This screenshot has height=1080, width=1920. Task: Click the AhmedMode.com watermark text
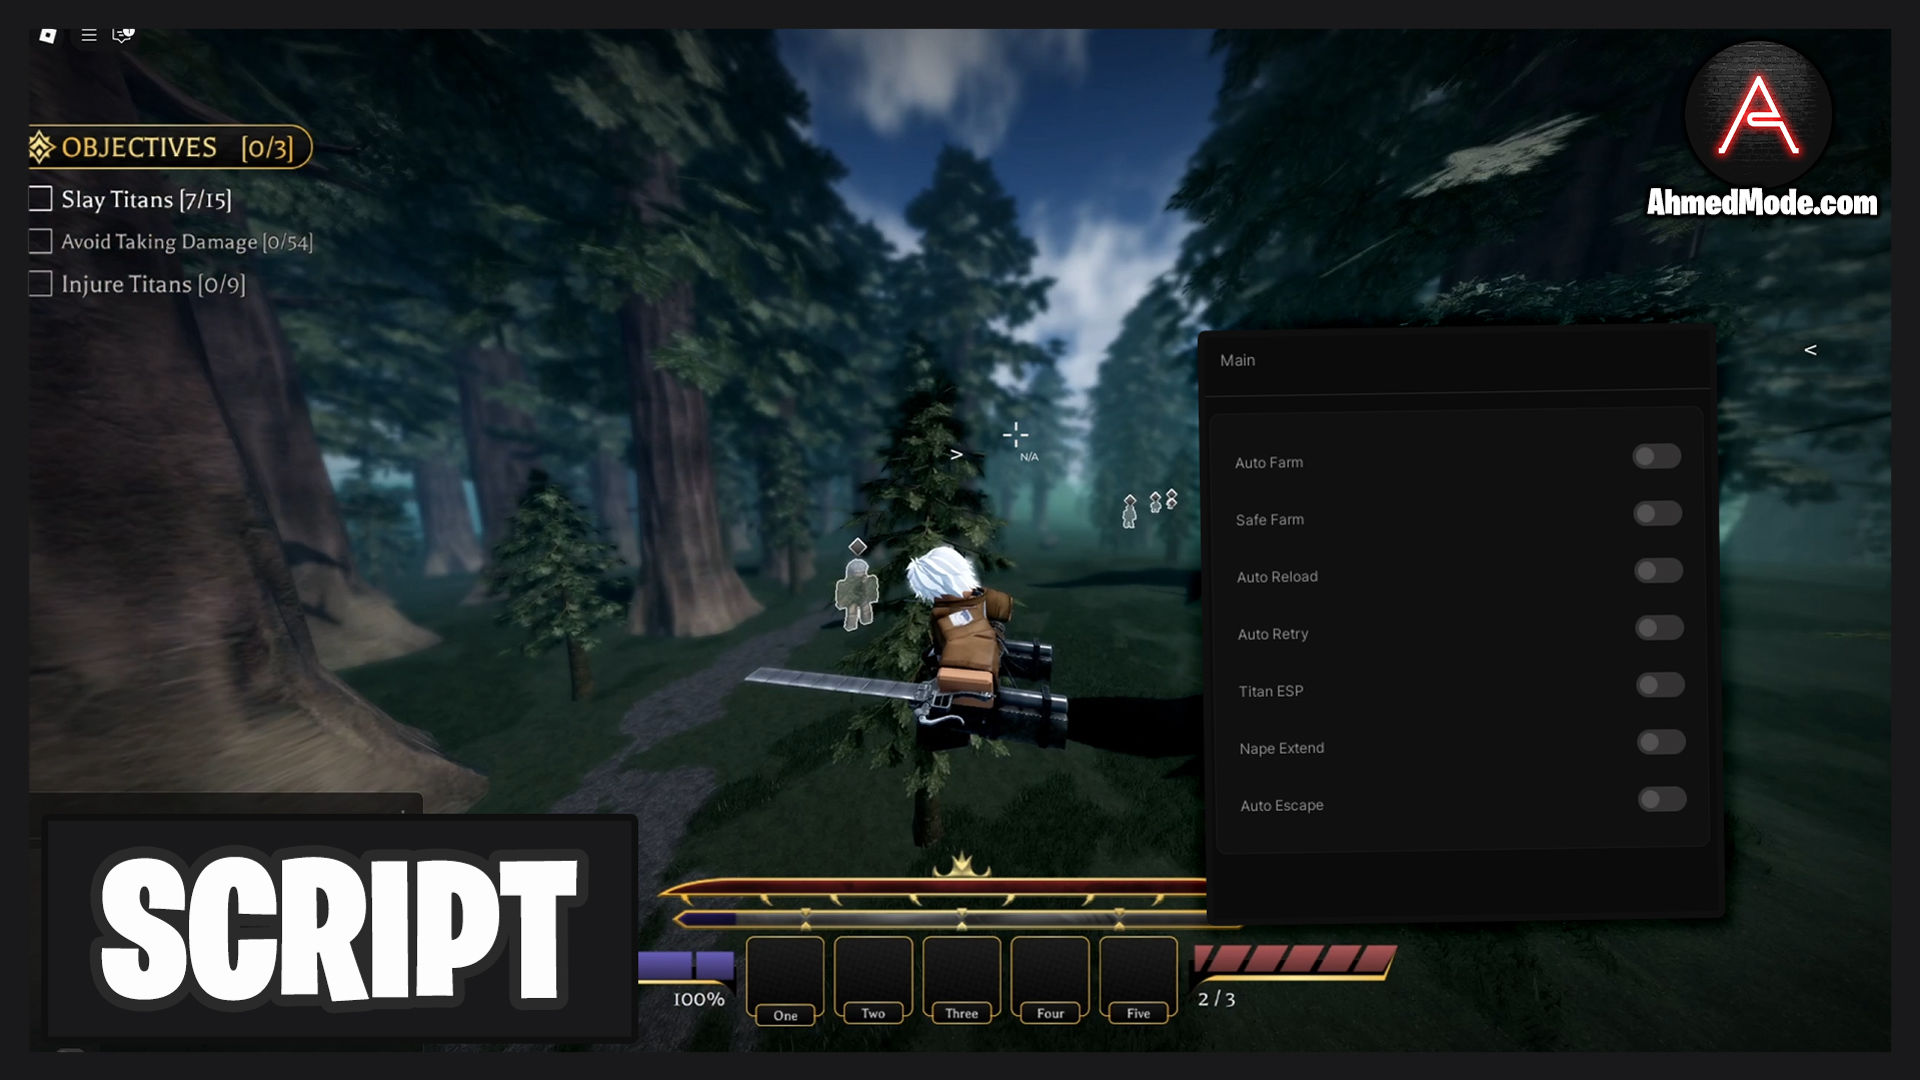point(1761,203)
